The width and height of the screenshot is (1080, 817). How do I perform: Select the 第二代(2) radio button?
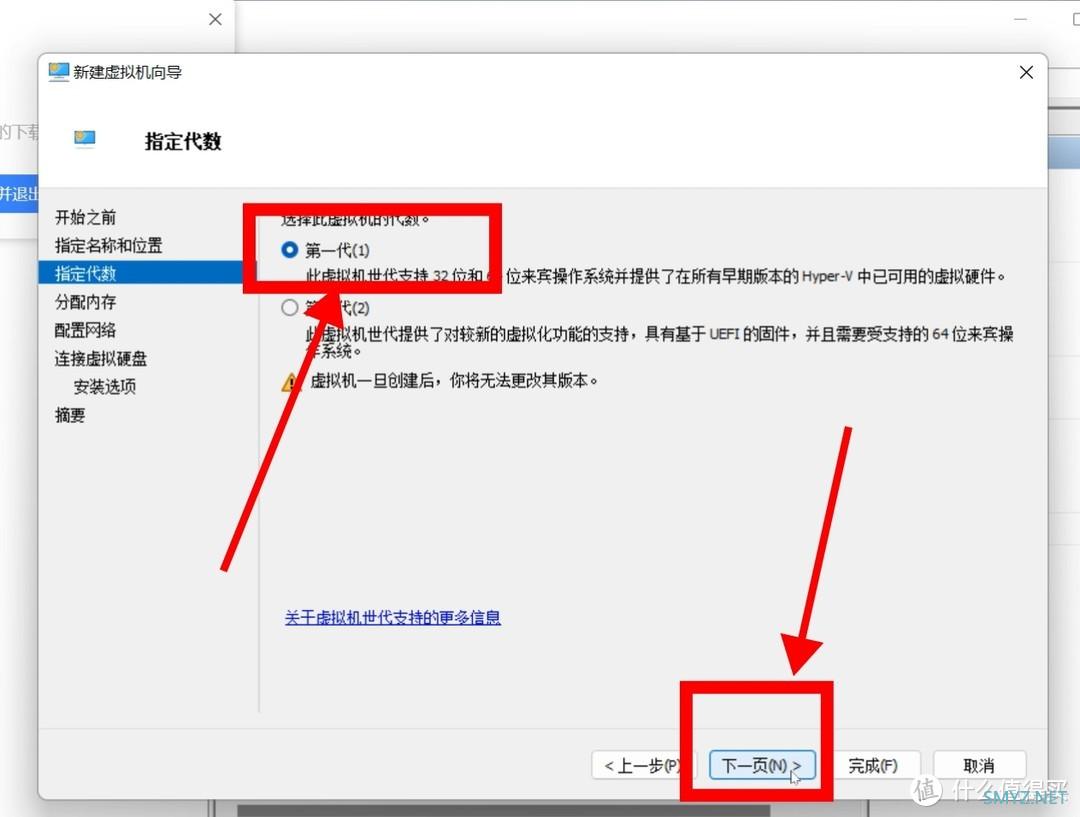point(290,307)
